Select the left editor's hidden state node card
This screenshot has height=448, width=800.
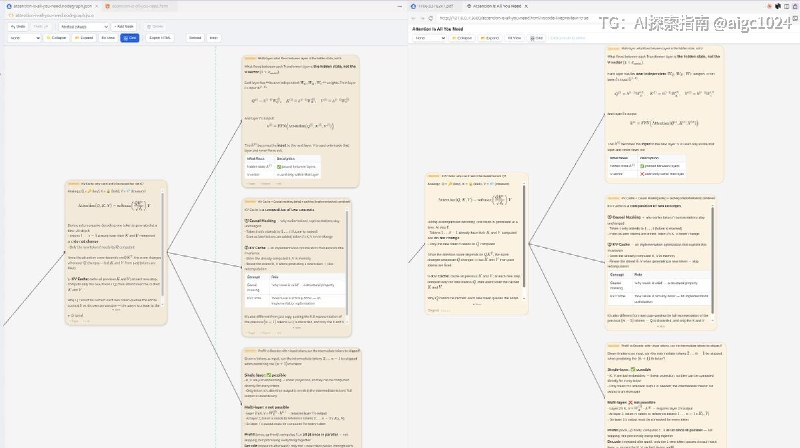300,121
